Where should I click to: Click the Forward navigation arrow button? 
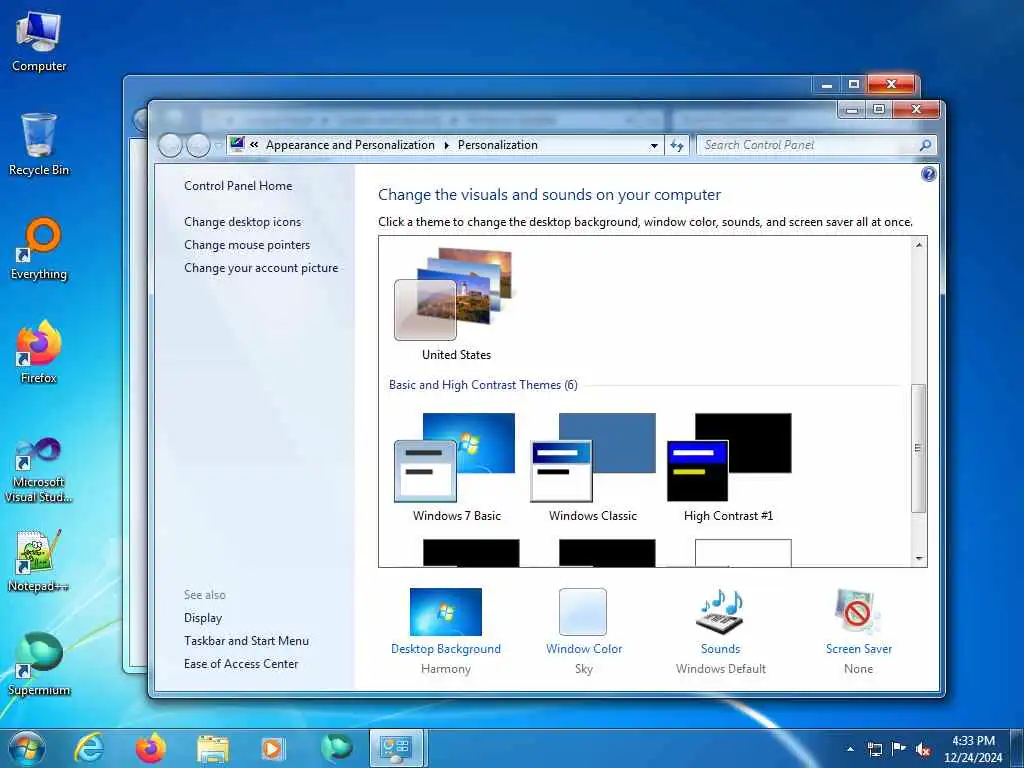(x=198, y=145)
